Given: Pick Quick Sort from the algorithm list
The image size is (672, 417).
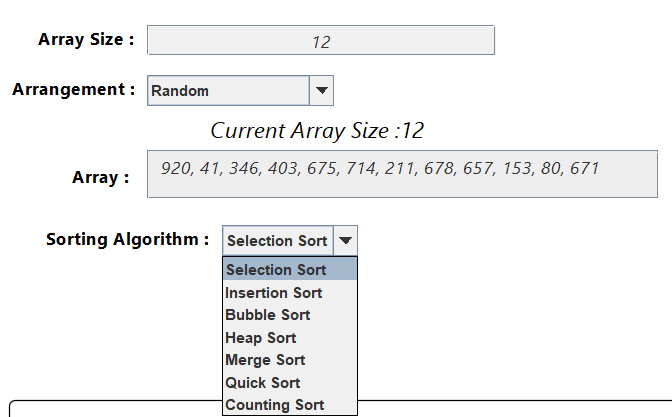Looking at the screenshot, I should [x=290, y=383].
